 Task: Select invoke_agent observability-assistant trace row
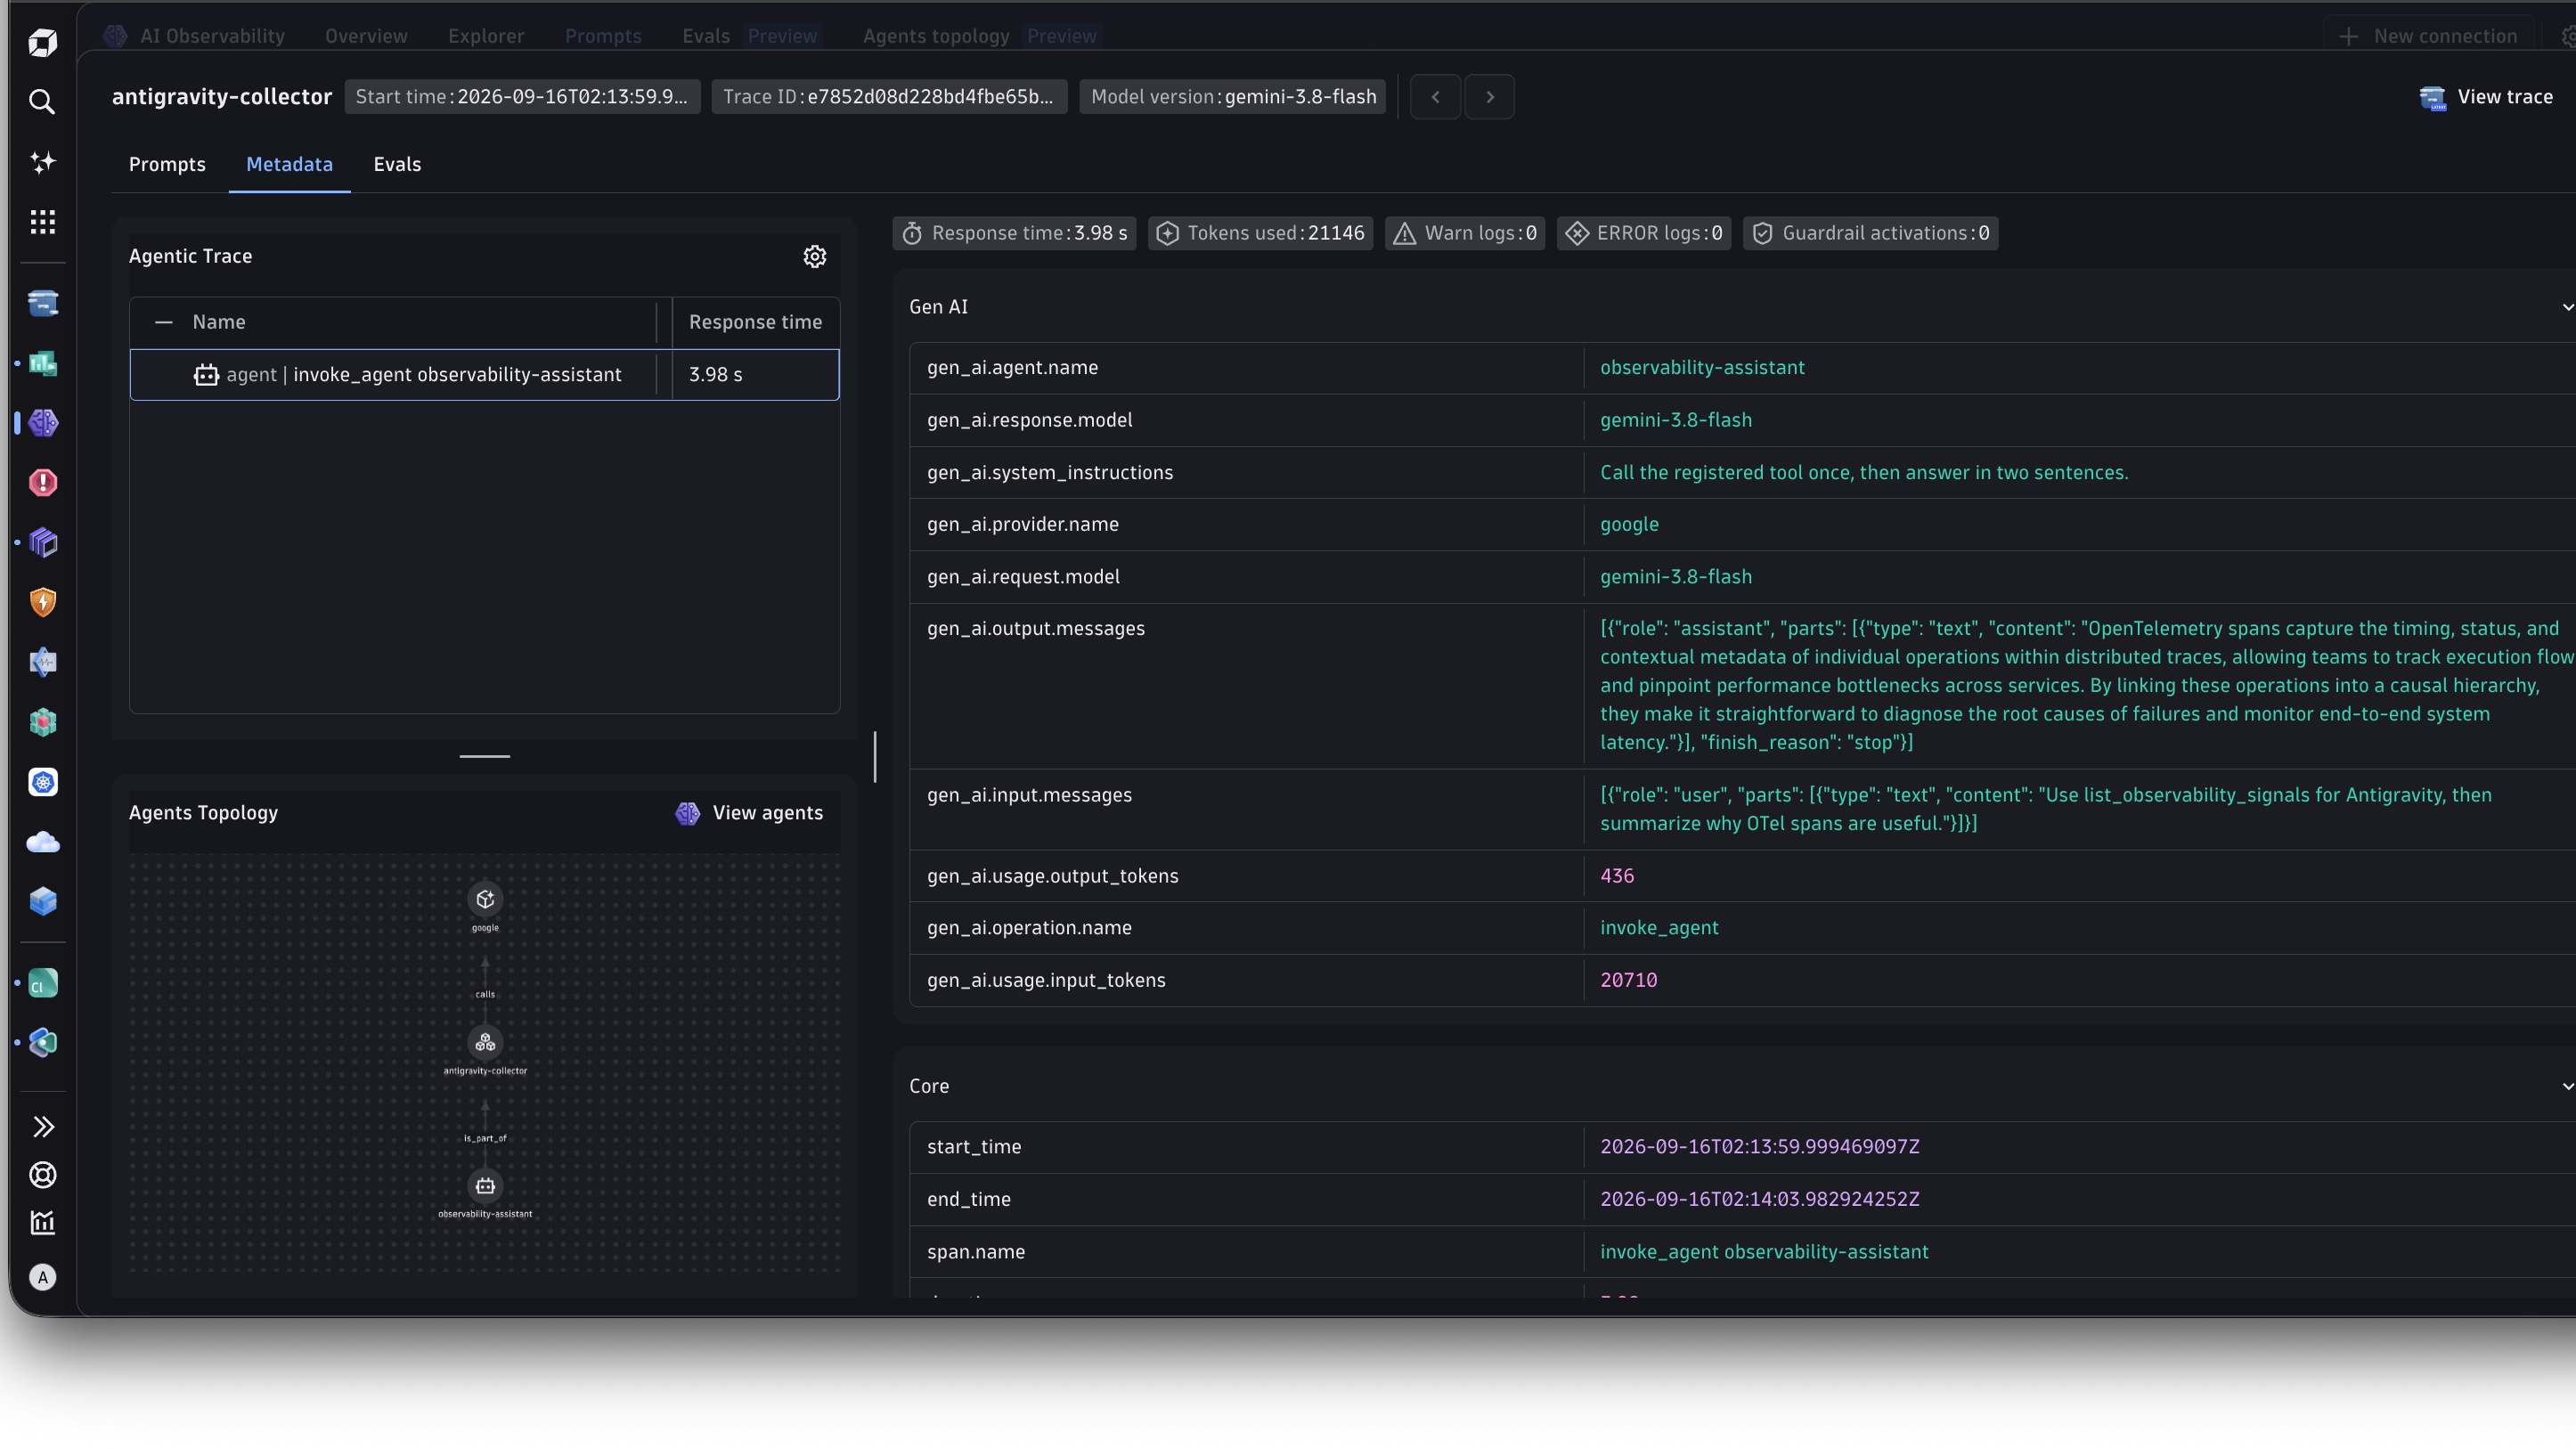tap(485, 375)
